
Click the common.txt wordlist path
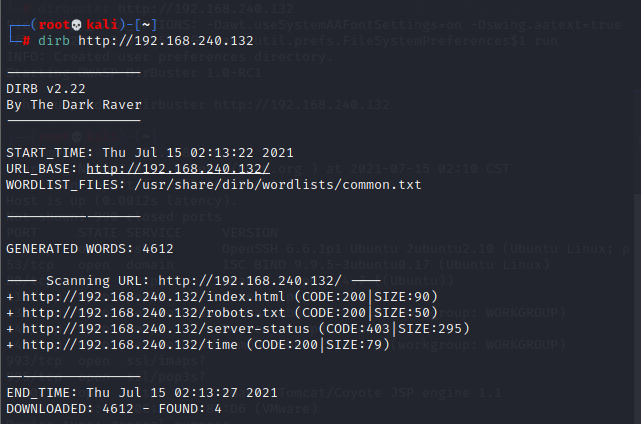(x=278, y=184)
